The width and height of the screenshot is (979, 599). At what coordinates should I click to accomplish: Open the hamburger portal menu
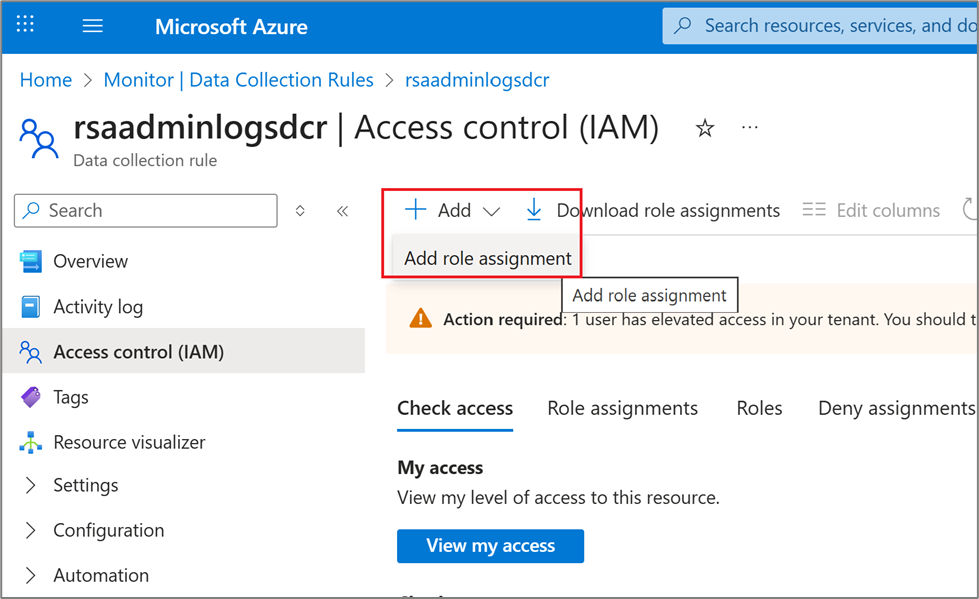[x=93, y=26]
